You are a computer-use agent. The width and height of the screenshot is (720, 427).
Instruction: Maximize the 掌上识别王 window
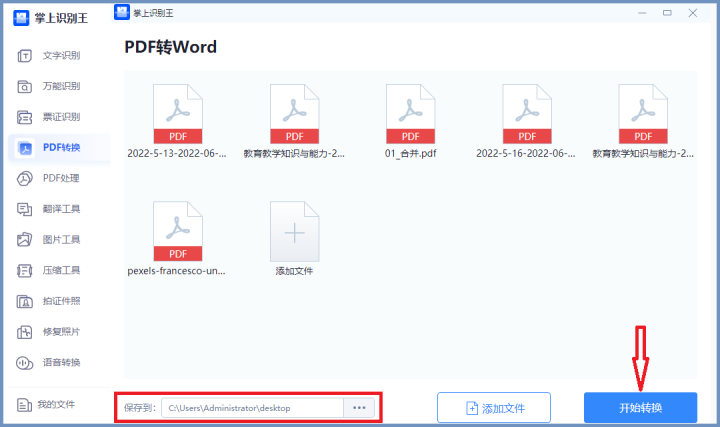(x=667, y=13)
